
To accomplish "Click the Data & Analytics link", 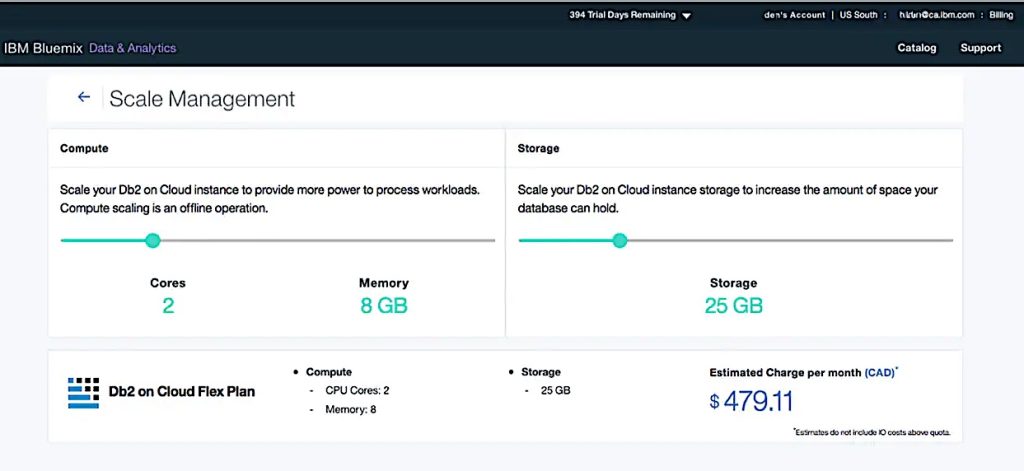I will coord(132,48).
